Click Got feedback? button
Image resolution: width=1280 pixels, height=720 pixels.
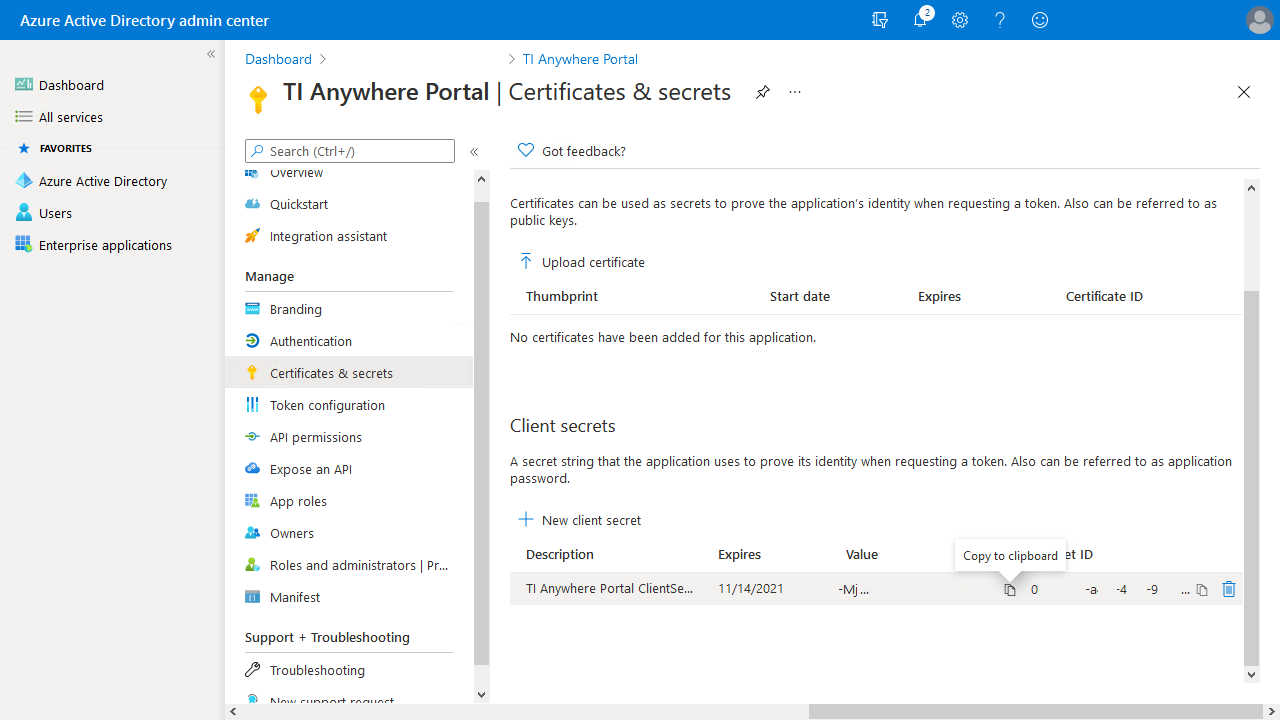click(x=571, y=151)
